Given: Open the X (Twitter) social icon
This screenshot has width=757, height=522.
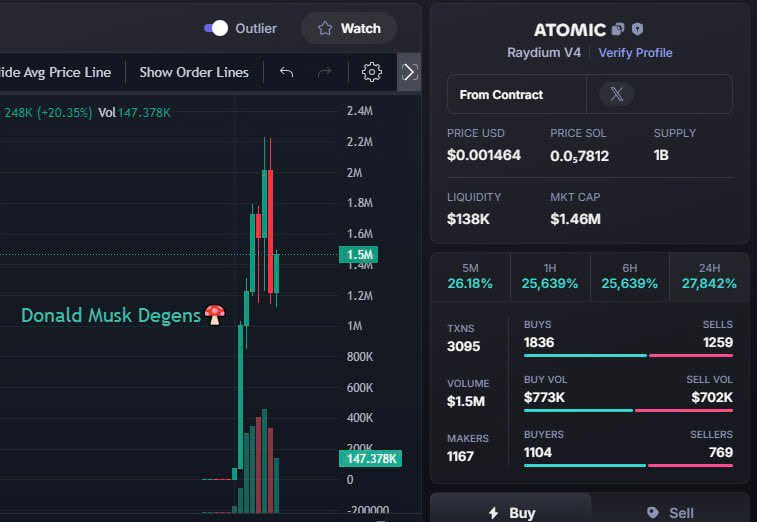Looking at the screenshot, I should coord(616,94).
